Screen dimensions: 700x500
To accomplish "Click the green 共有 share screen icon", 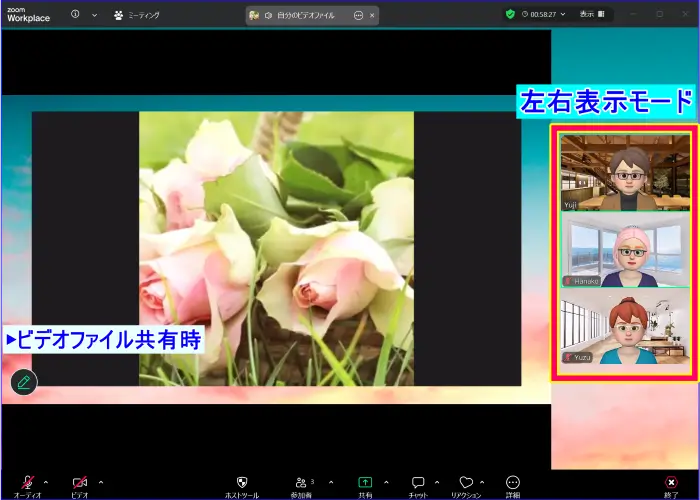I will (x=365, y=484).
